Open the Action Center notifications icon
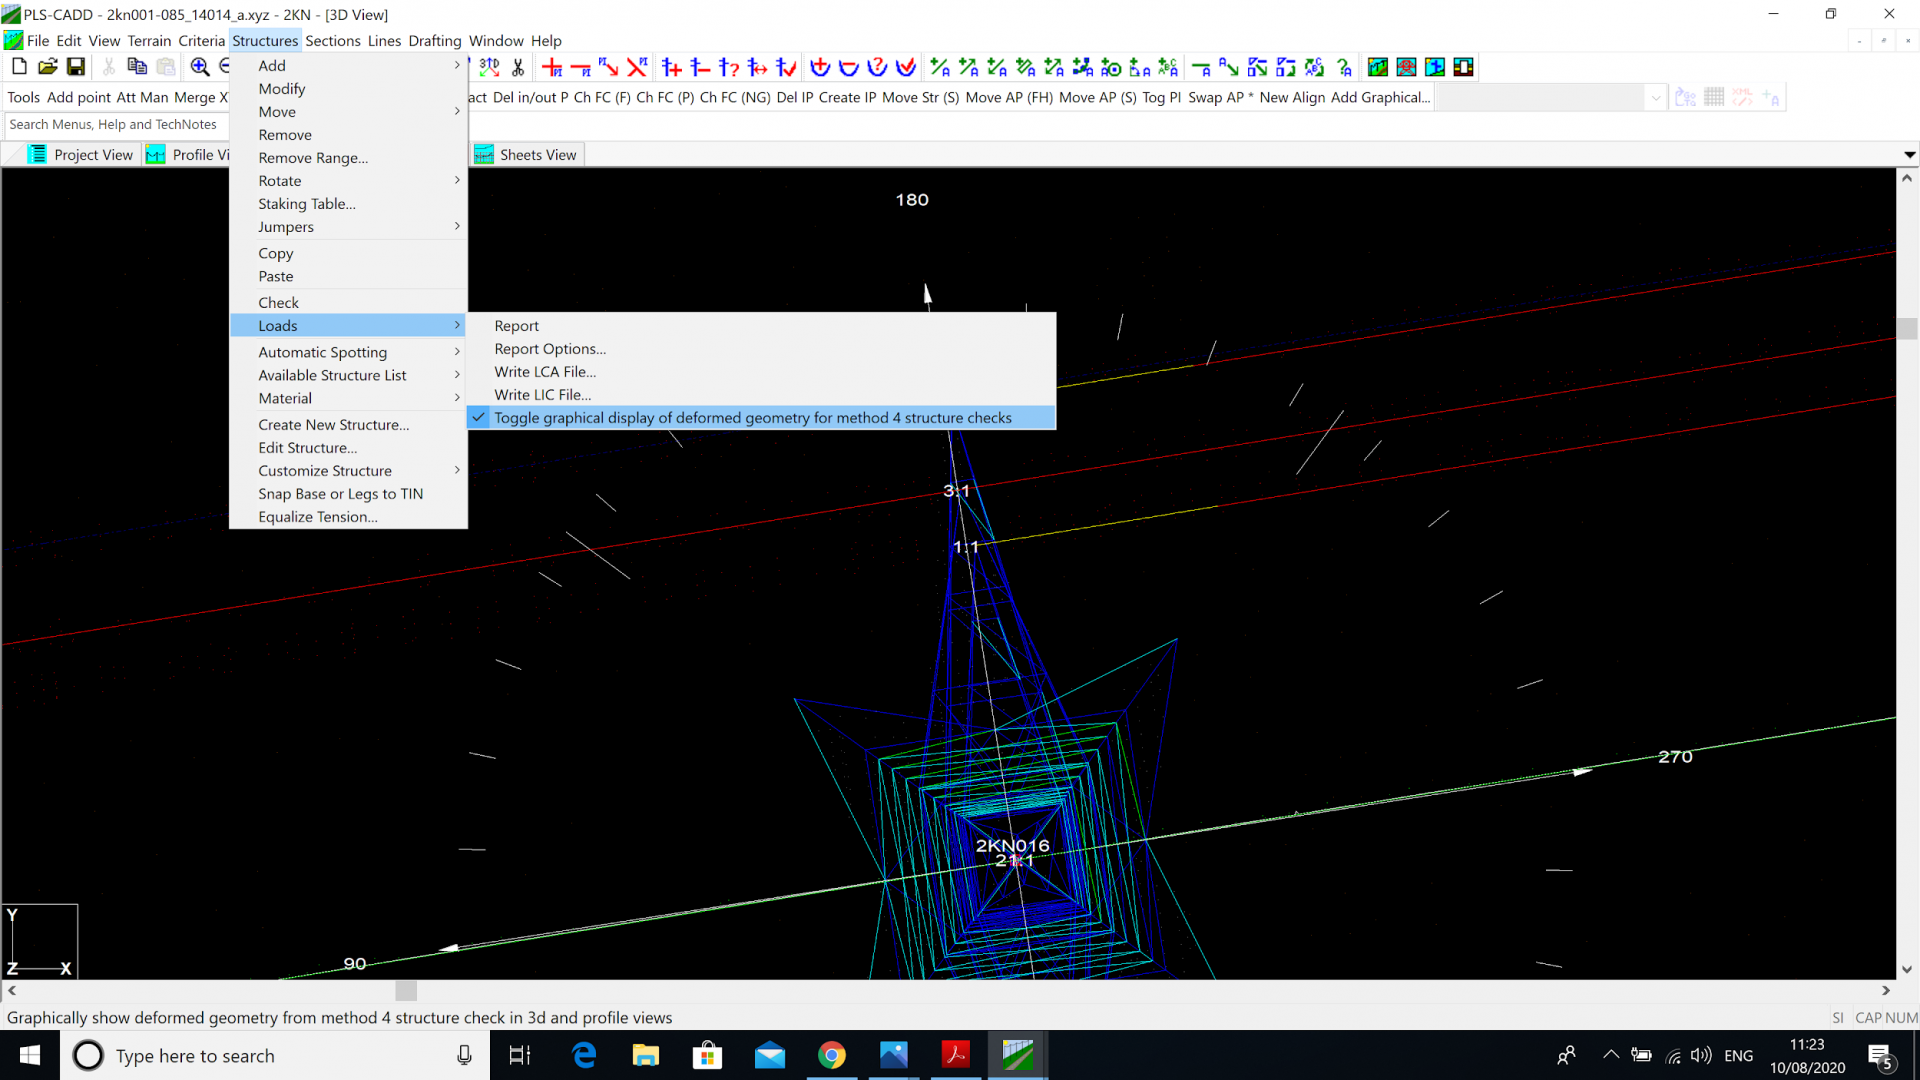Screen dimensions: 1920x1080 tap(1881, 1056)
